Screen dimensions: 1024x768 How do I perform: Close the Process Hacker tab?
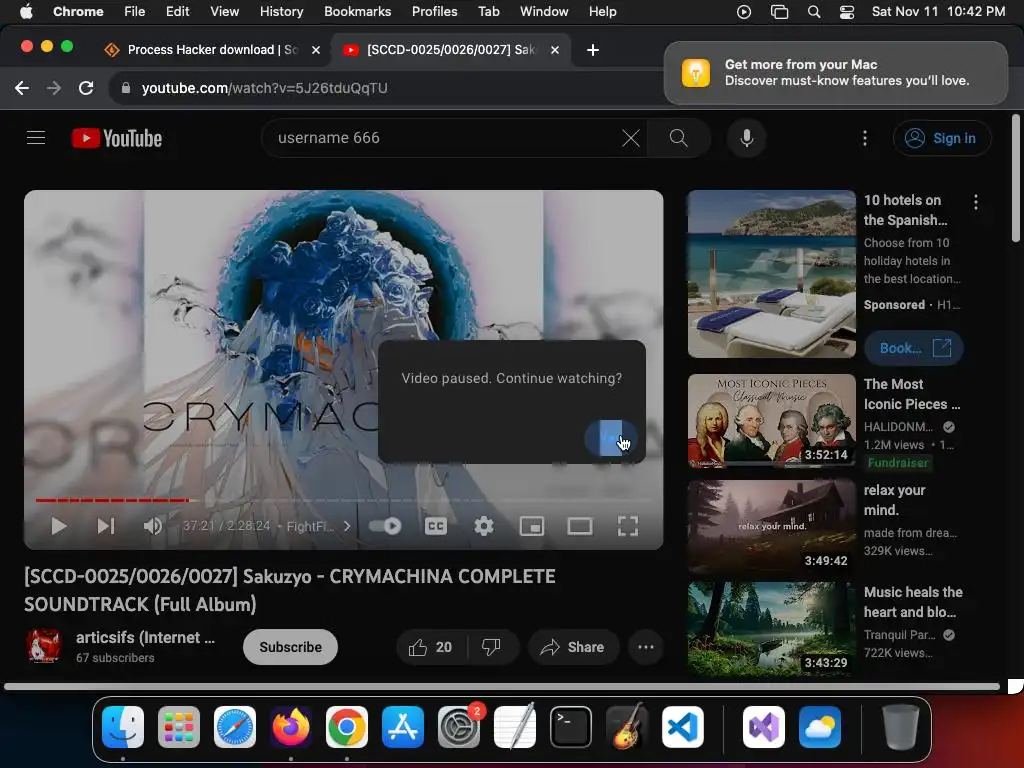316,50
